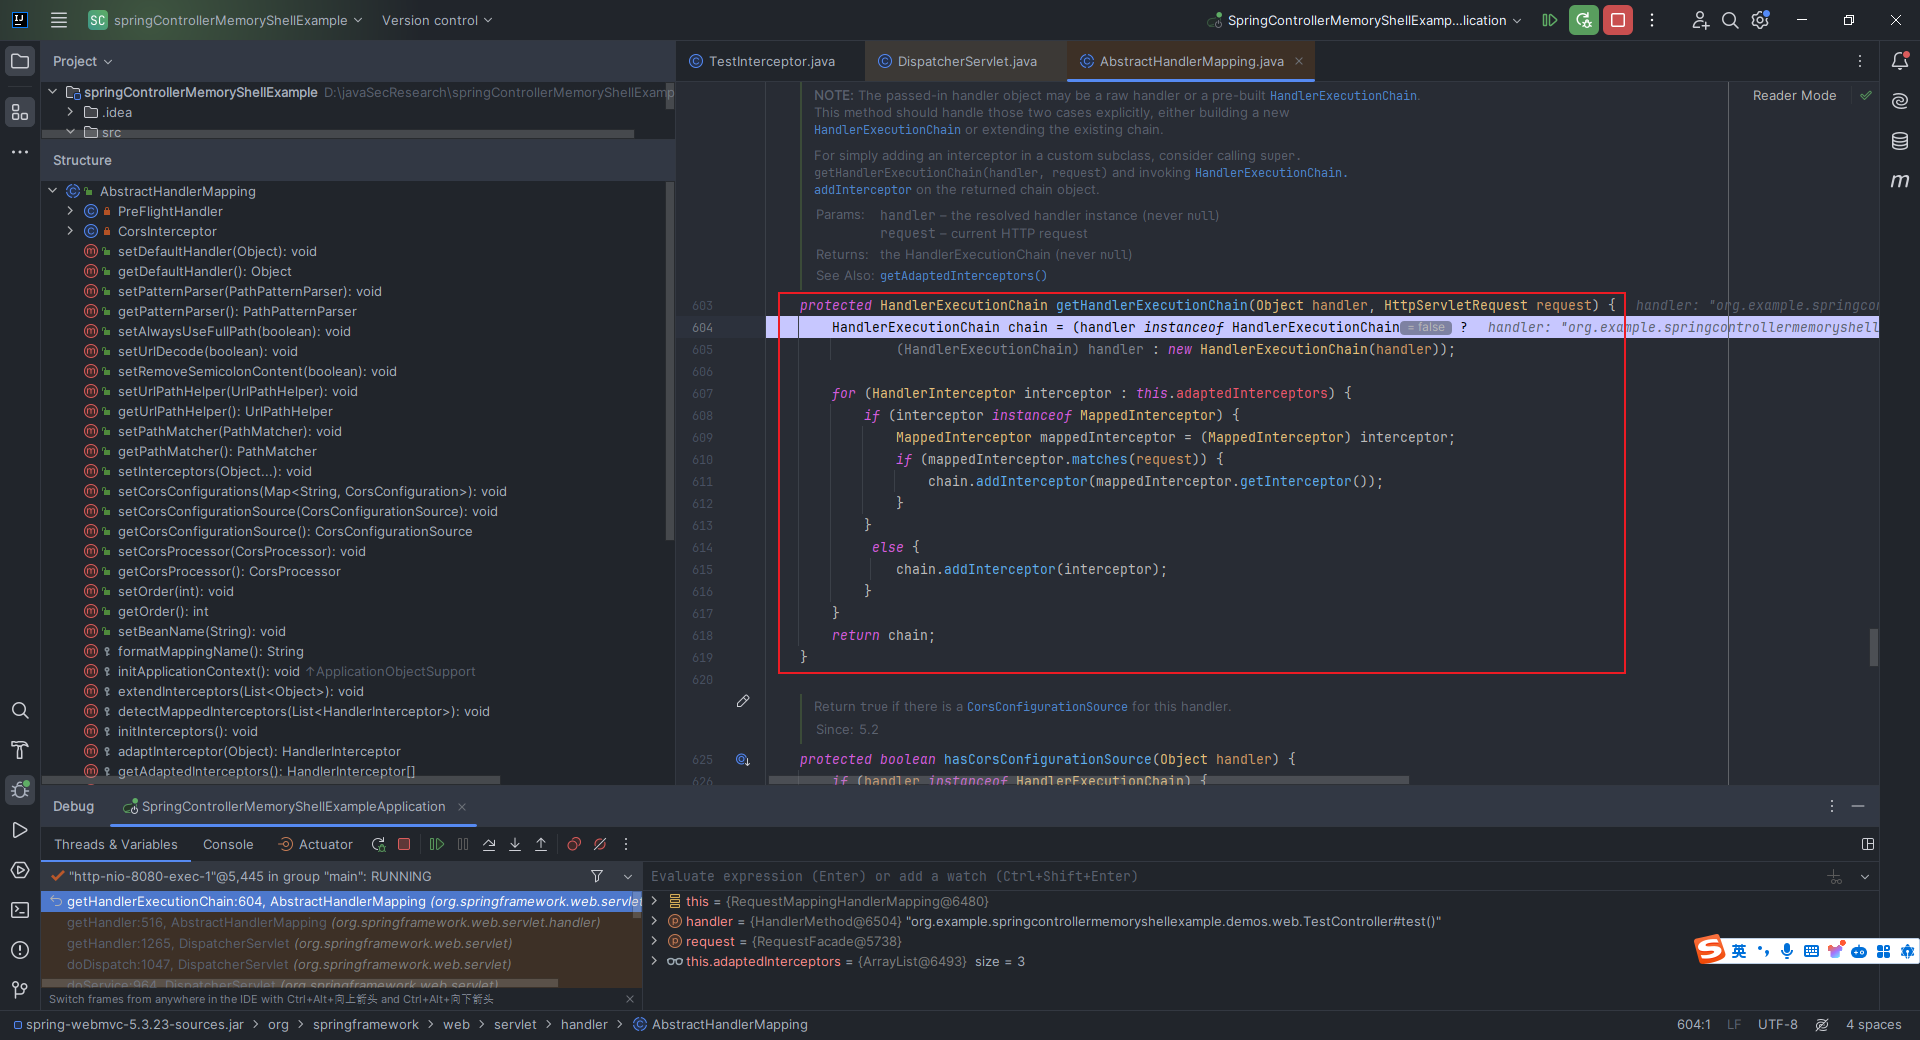Open the Structure tool window icon

coord(20,112)
